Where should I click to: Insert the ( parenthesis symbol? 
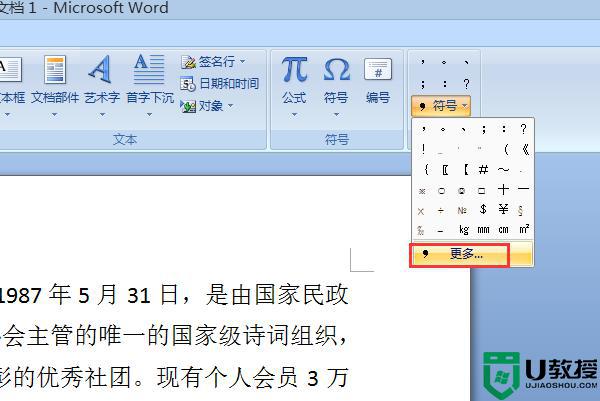click(505, 149)
